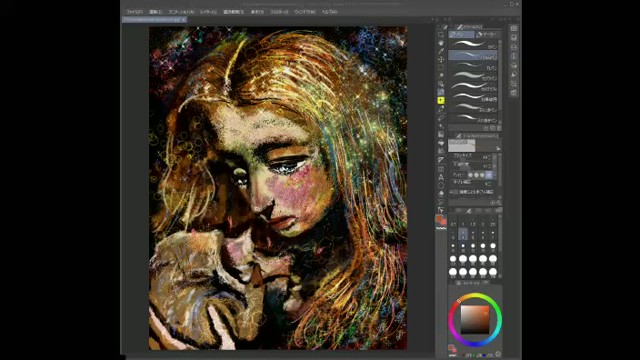640x360 pixels.
Task: Select the Zoom magnifier tool
Action: click(x=441, y=35)
